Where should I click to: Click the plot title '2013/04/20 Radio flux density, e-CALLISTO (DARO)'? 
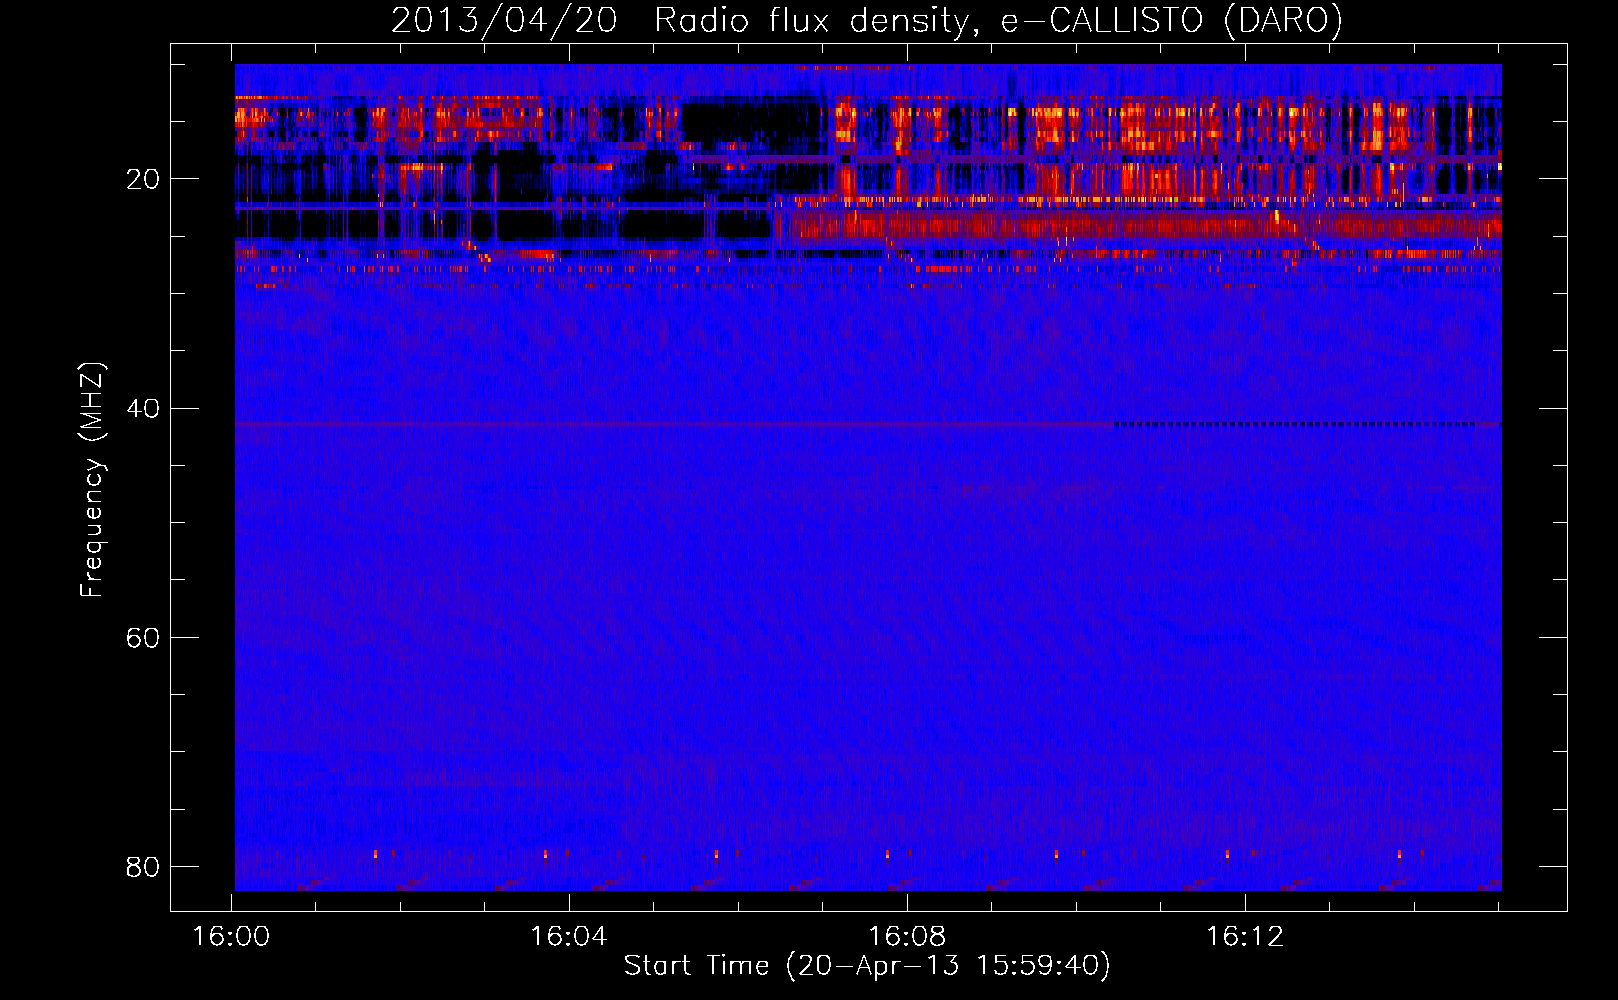pyautogui.click(x=867, y=20)
